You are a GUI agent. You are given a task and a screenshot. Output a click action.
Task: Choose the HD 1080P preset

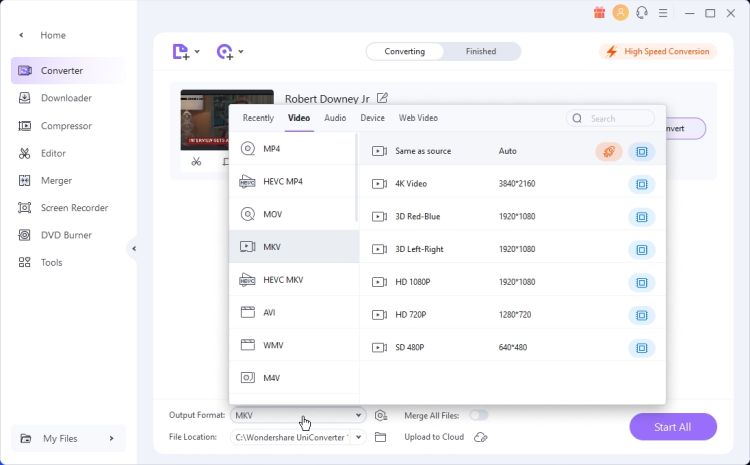coord(512,282)
